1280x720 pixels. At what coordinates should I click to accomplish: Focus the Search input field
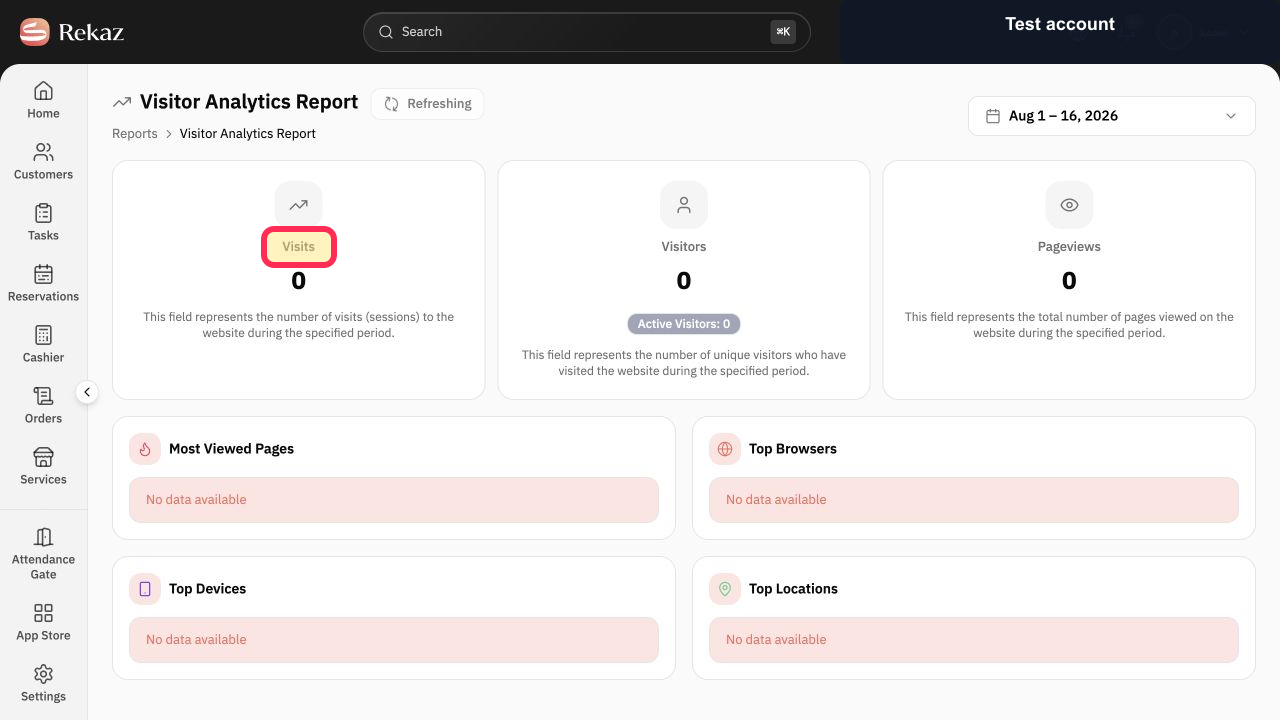[587, 32]
